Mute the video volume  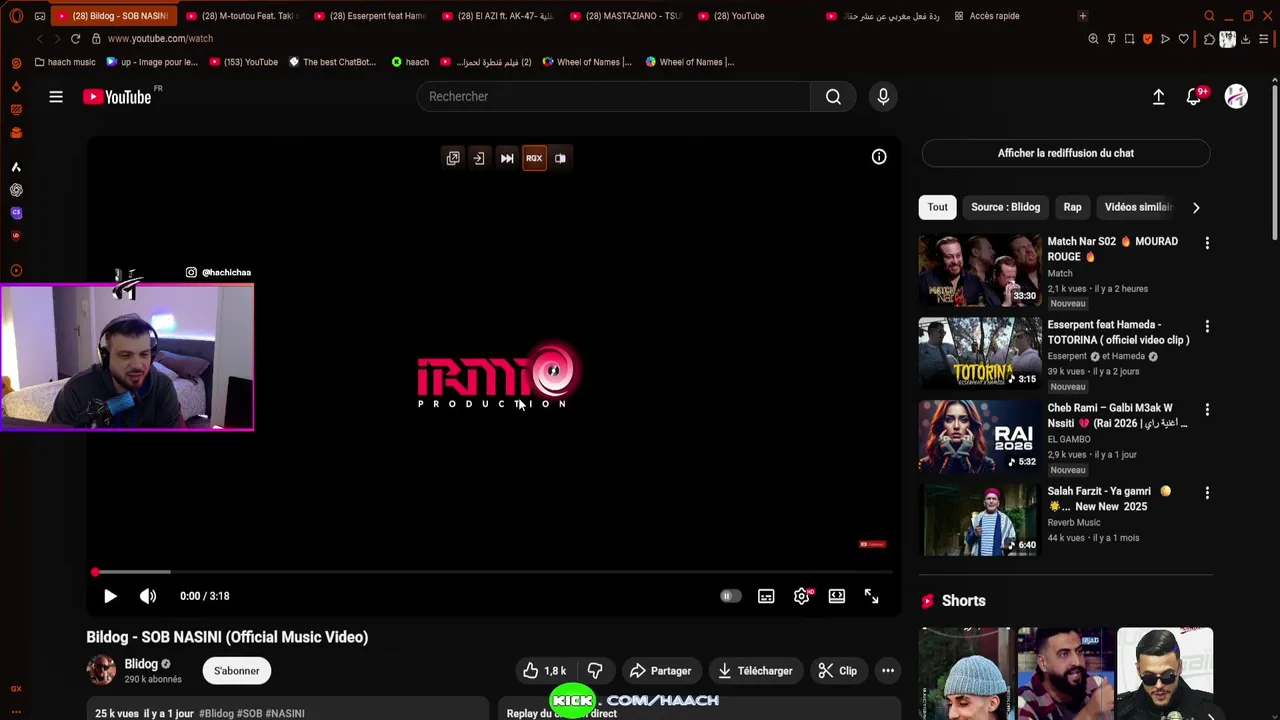coord(148,596)
